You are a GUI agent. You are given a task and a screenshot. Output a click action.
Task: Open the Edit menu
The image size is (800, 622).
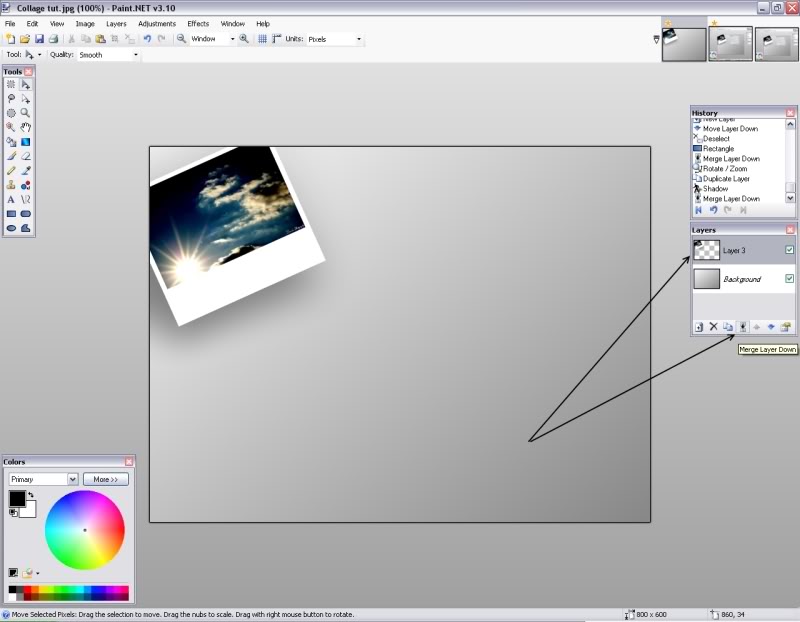(32, 23)
